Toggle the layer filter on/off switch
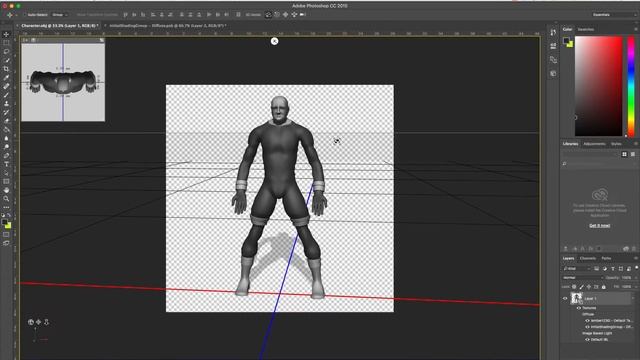640x360 pixels. 636,268
